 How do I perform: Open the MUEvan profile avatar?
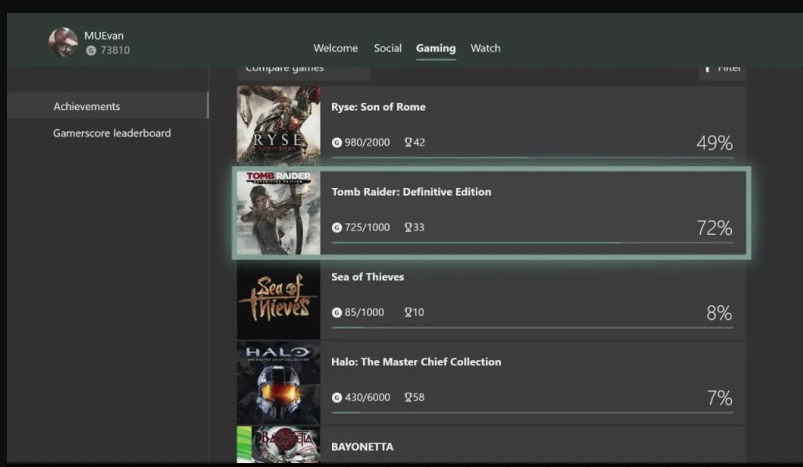coord(63,42)
